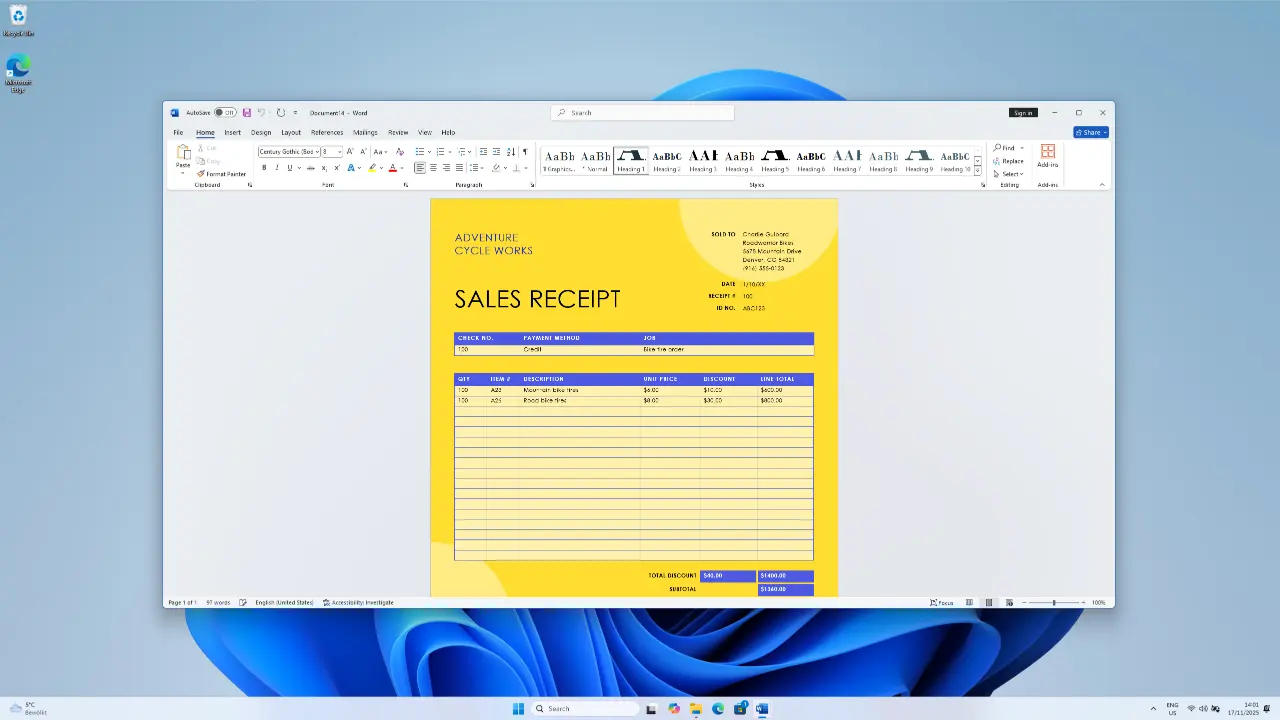Click the SALES RECEIPT heading text

pyautogui.click(x=537, y=299)
